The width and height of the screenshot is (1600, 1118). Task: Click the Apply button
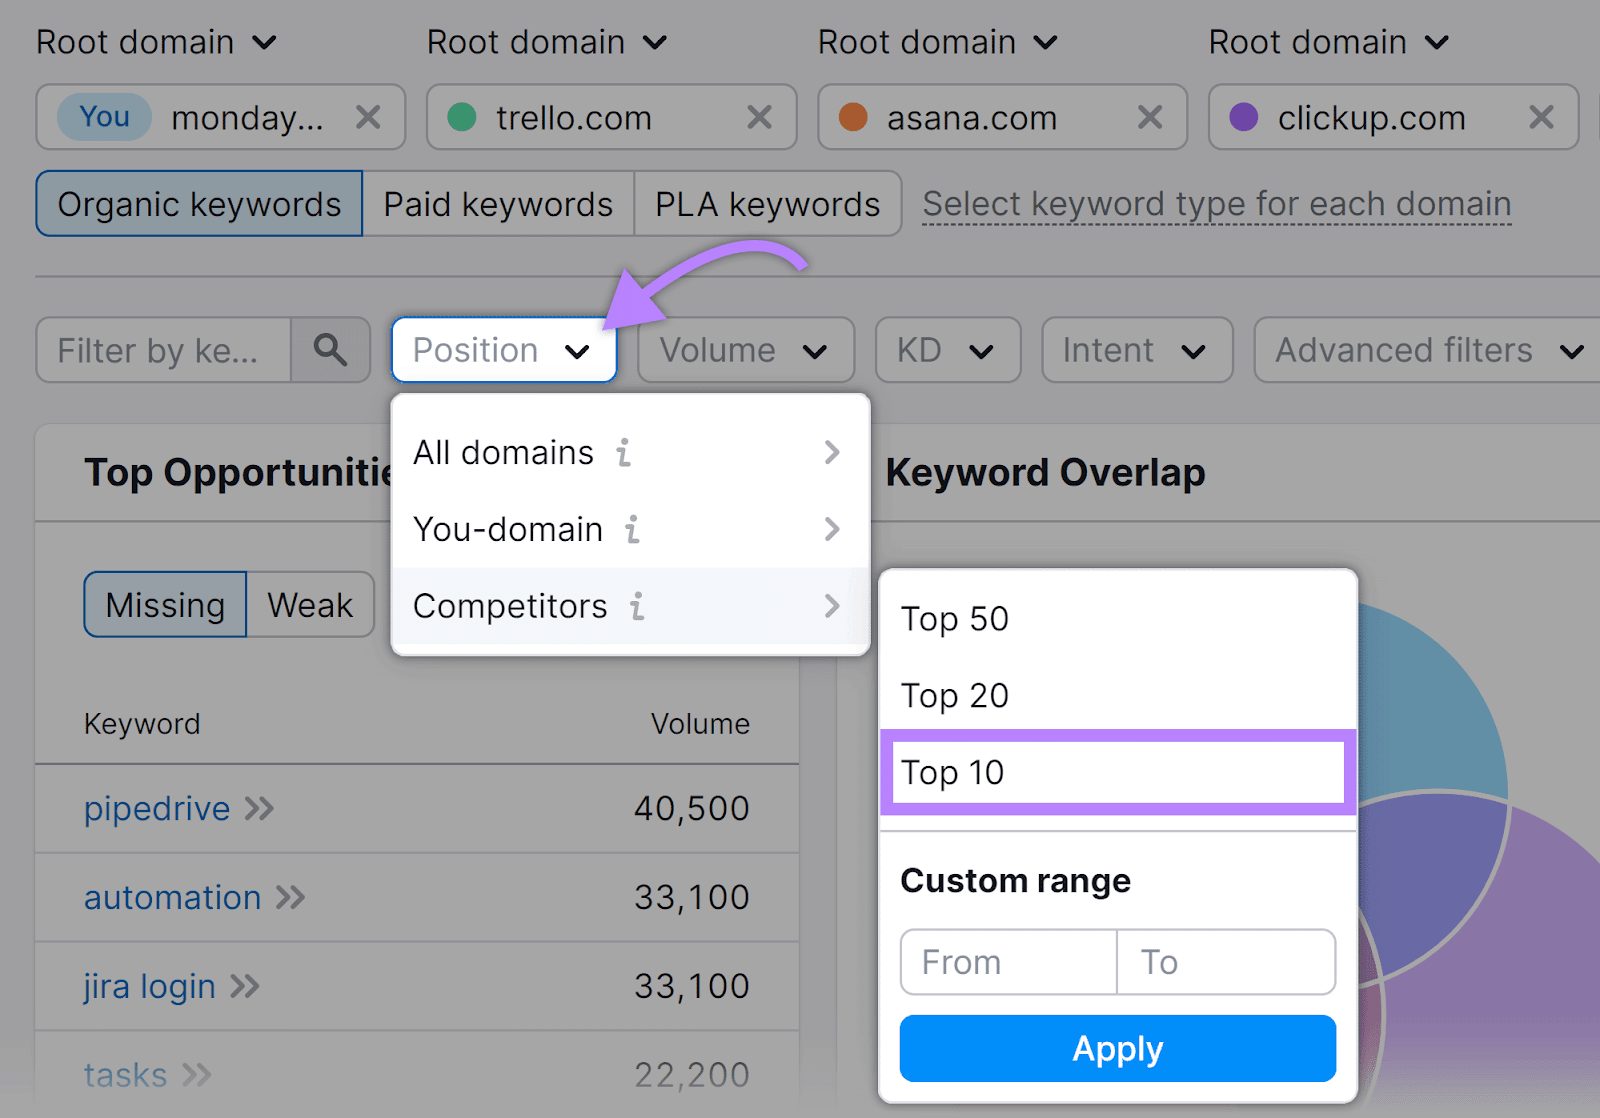coord(1117,1048)
